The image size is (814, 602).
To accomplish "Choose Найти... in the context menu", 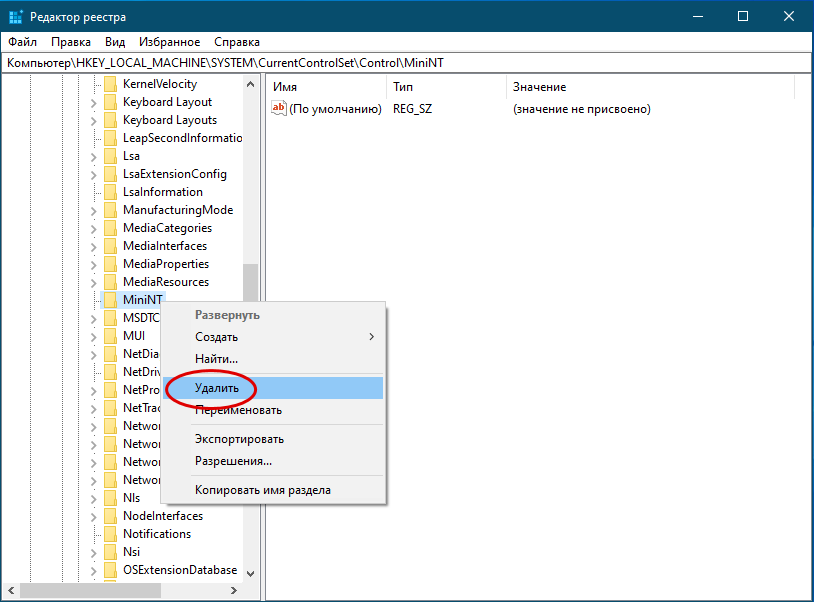I will [273, 359].
